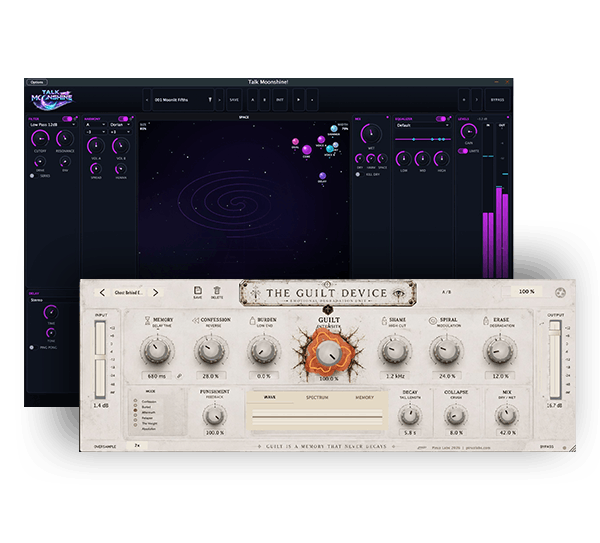The image size is (600, 543).
Task: Toggle Ping Pong switch in Delay section
Action: pos(32,347)
